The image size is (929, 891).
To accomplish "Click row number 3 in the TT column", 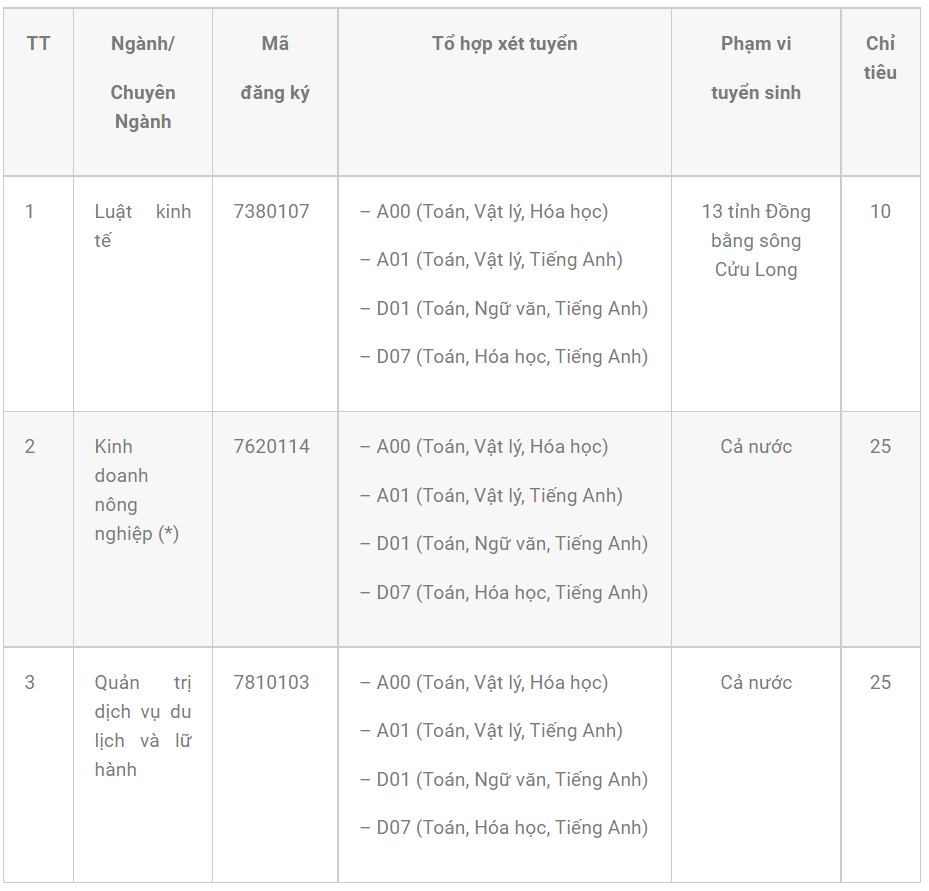I will click(29, 683).
